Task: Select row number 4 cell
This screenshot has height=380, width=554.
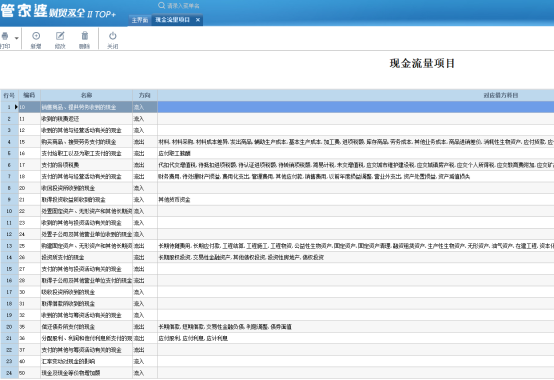Action: click(x=9, y=142)
